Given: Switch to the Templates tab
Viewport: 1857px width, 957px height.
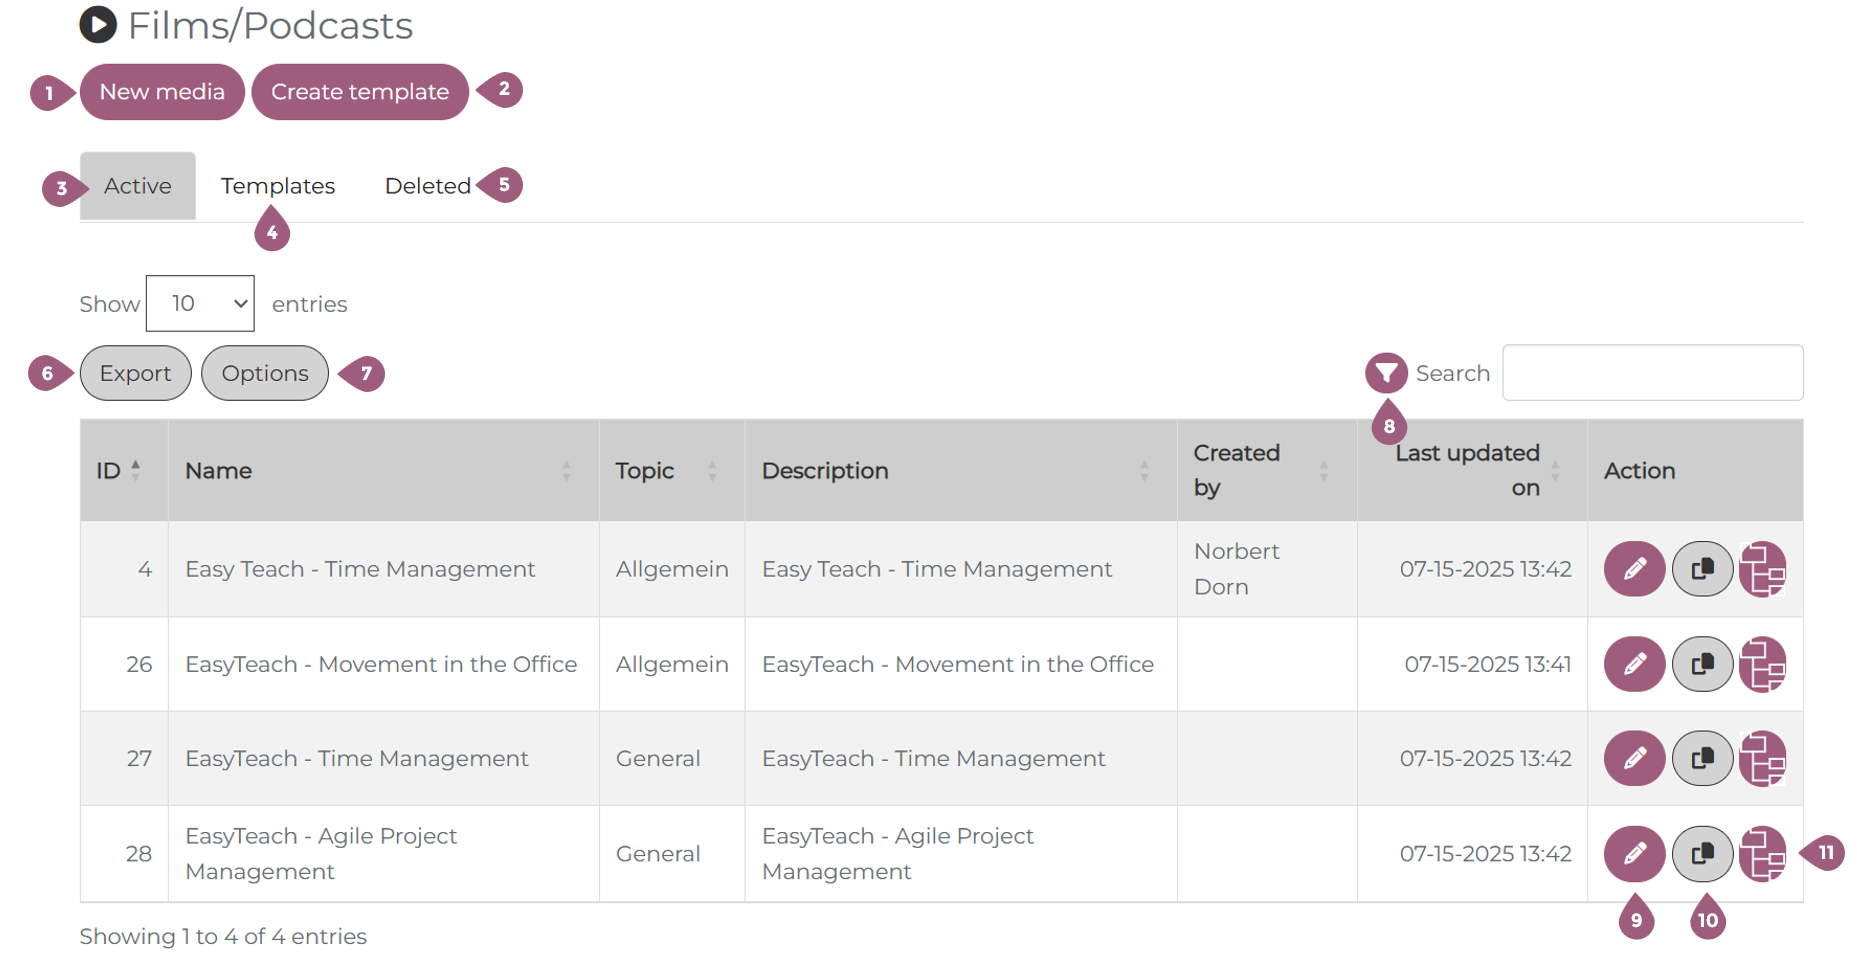Looking at the screenshot, I should [x=277, y=186].
